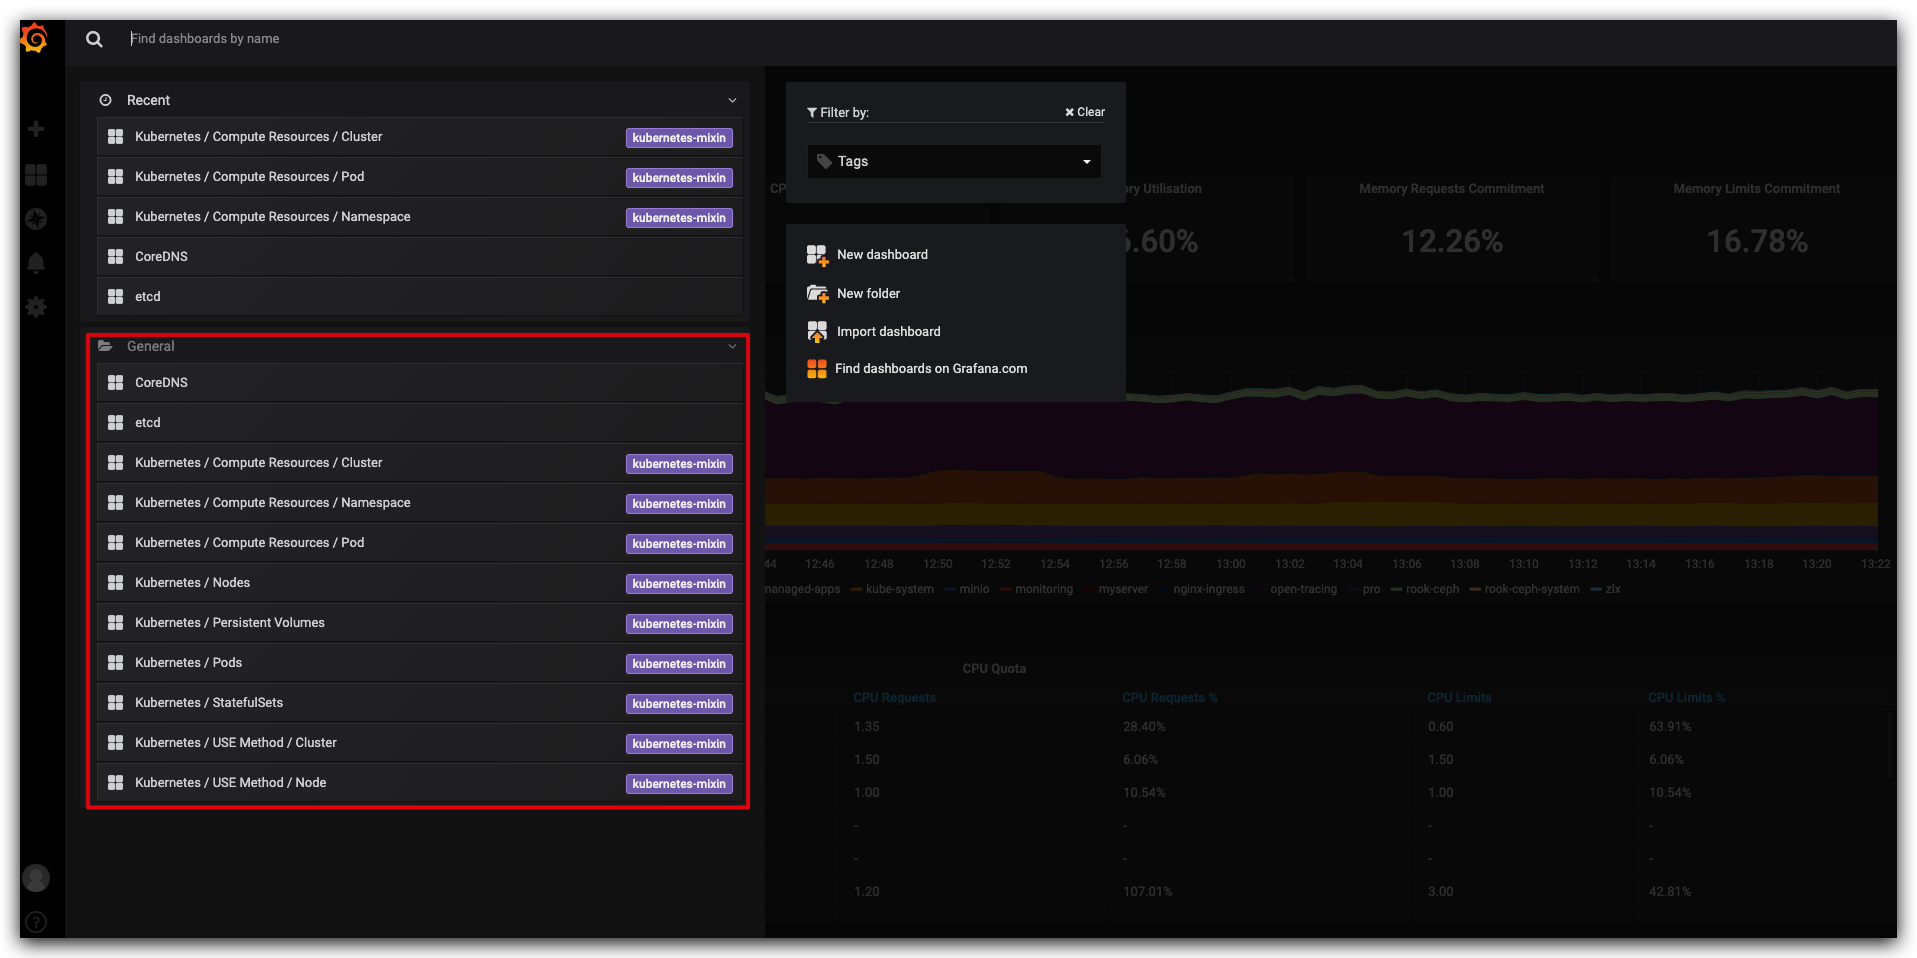Open Find dashboards on Grafana.com link

click(931, 369)
